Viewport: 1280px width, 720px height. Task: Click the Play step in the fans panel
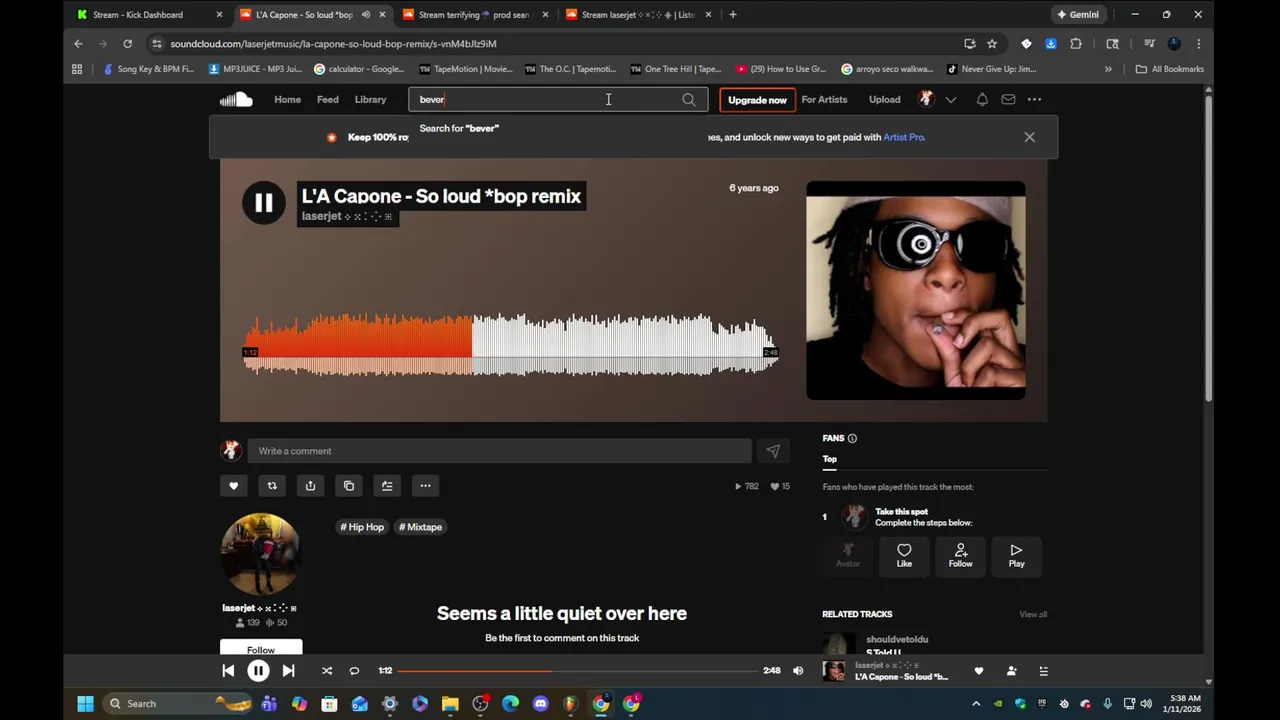click(x=1016, y=555)
